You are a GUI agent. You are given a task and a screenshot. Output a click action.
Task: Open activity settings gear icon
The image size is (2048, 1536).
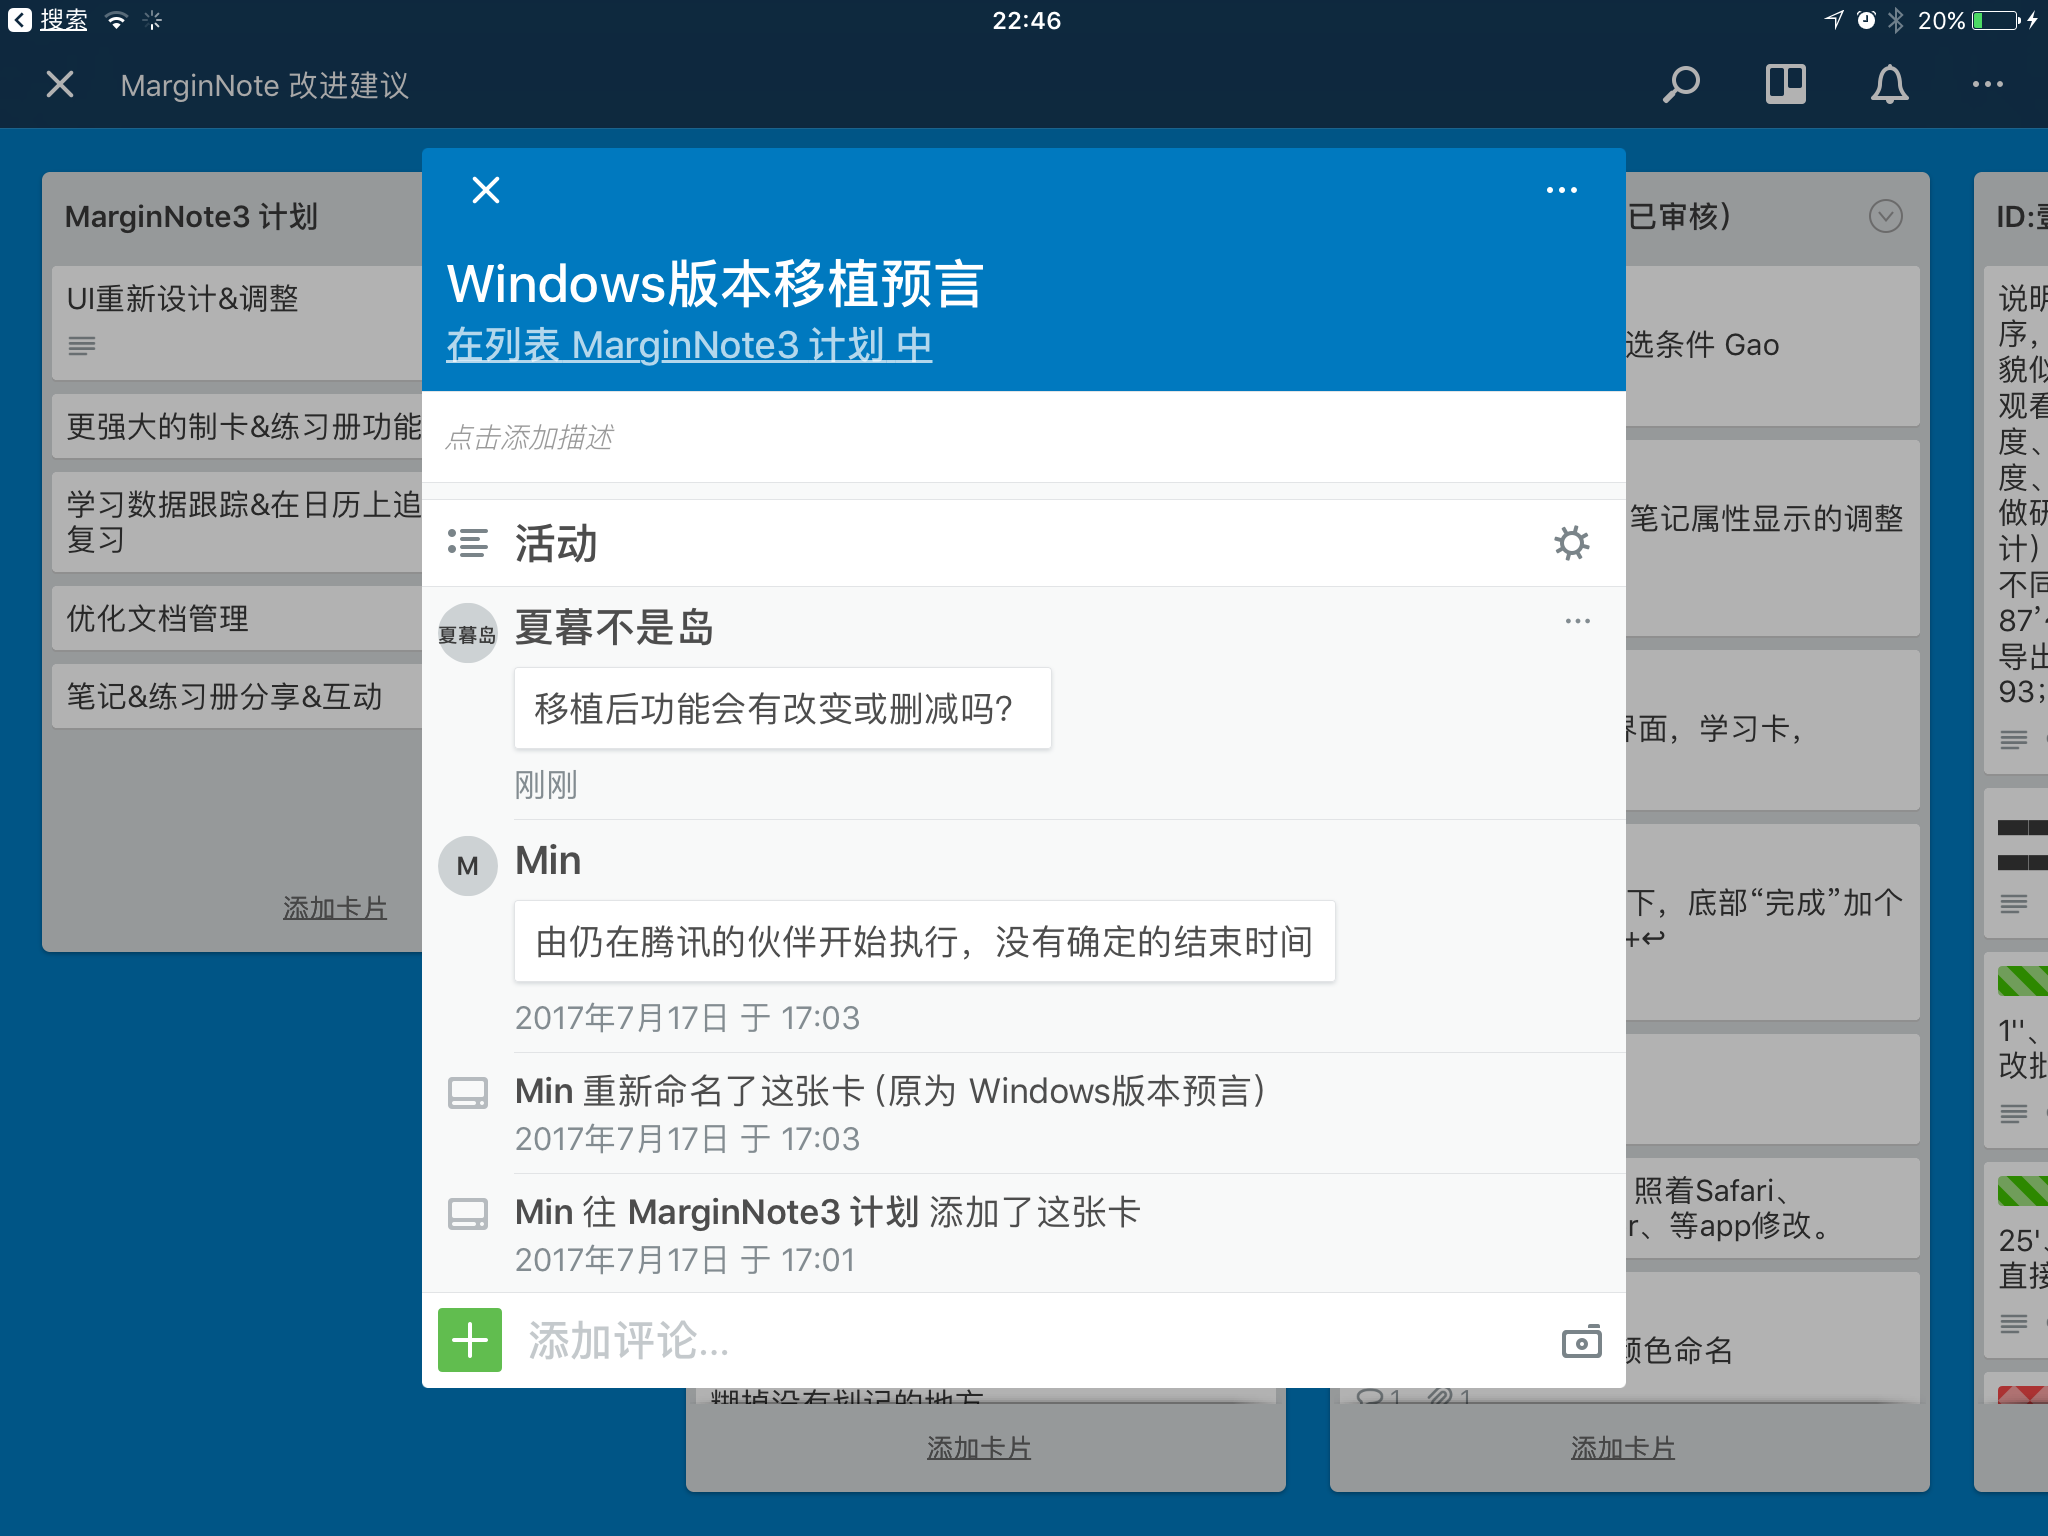pos(1572,543)
